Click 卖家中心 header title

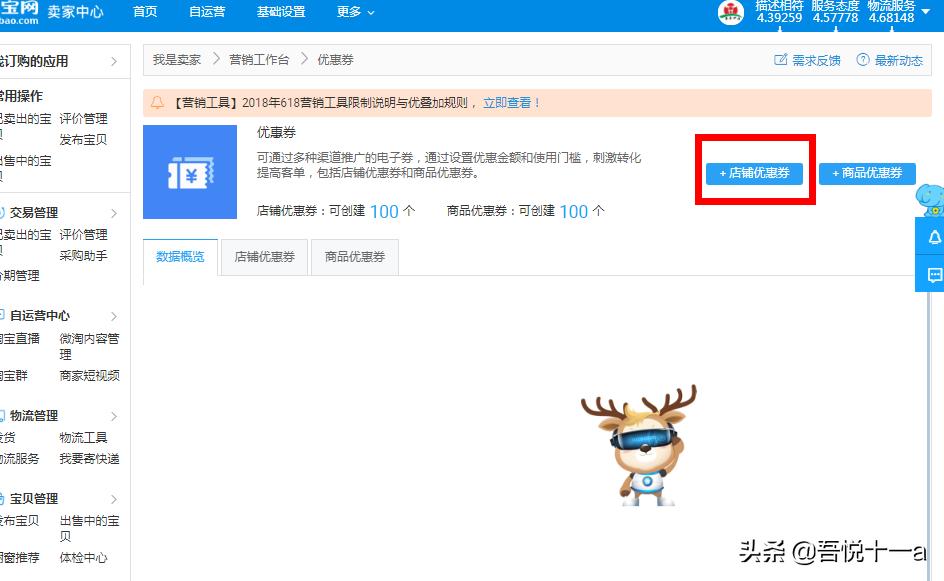75,11
